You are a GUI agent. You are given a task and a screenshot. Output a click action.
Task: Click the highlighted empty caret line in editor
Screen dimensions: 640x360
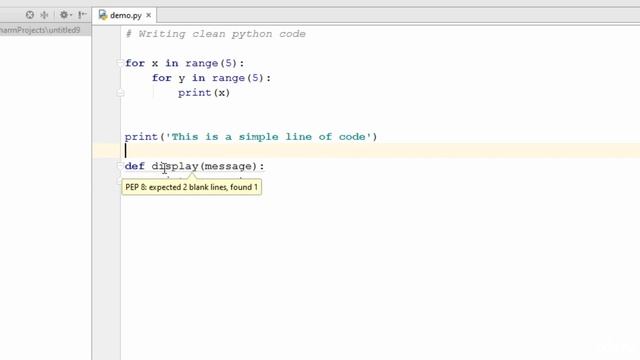tap(366, 151)
